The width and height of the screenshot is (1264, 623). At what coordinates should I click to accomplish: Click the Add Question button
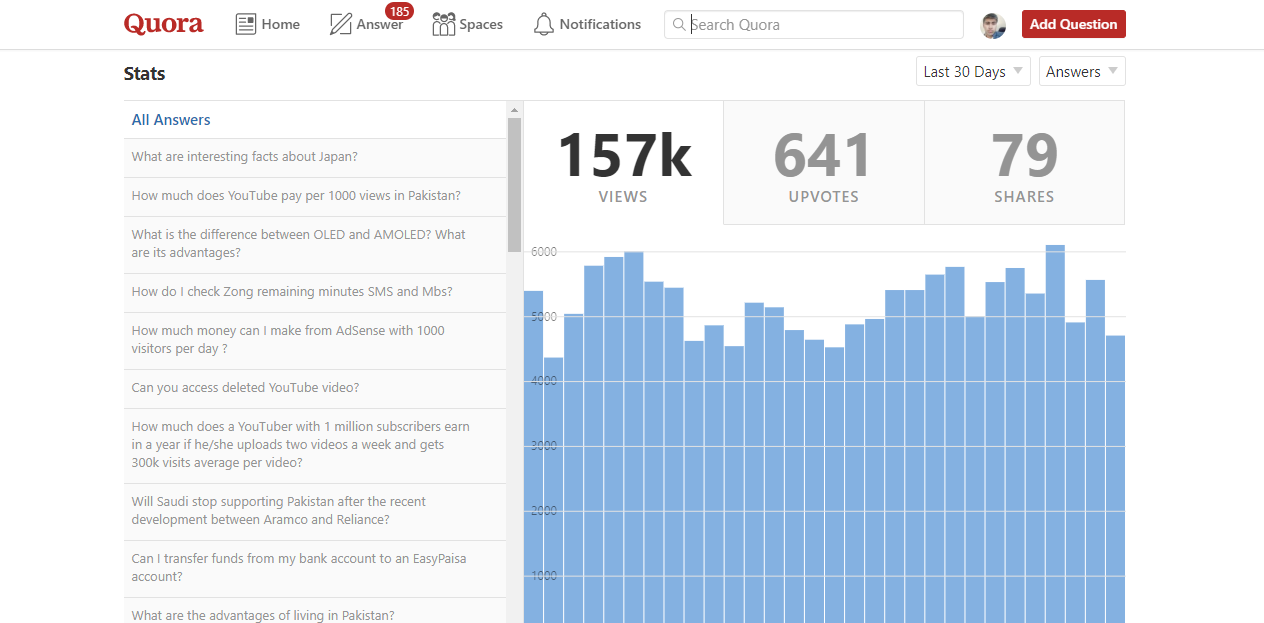[x=1074, y=24]
